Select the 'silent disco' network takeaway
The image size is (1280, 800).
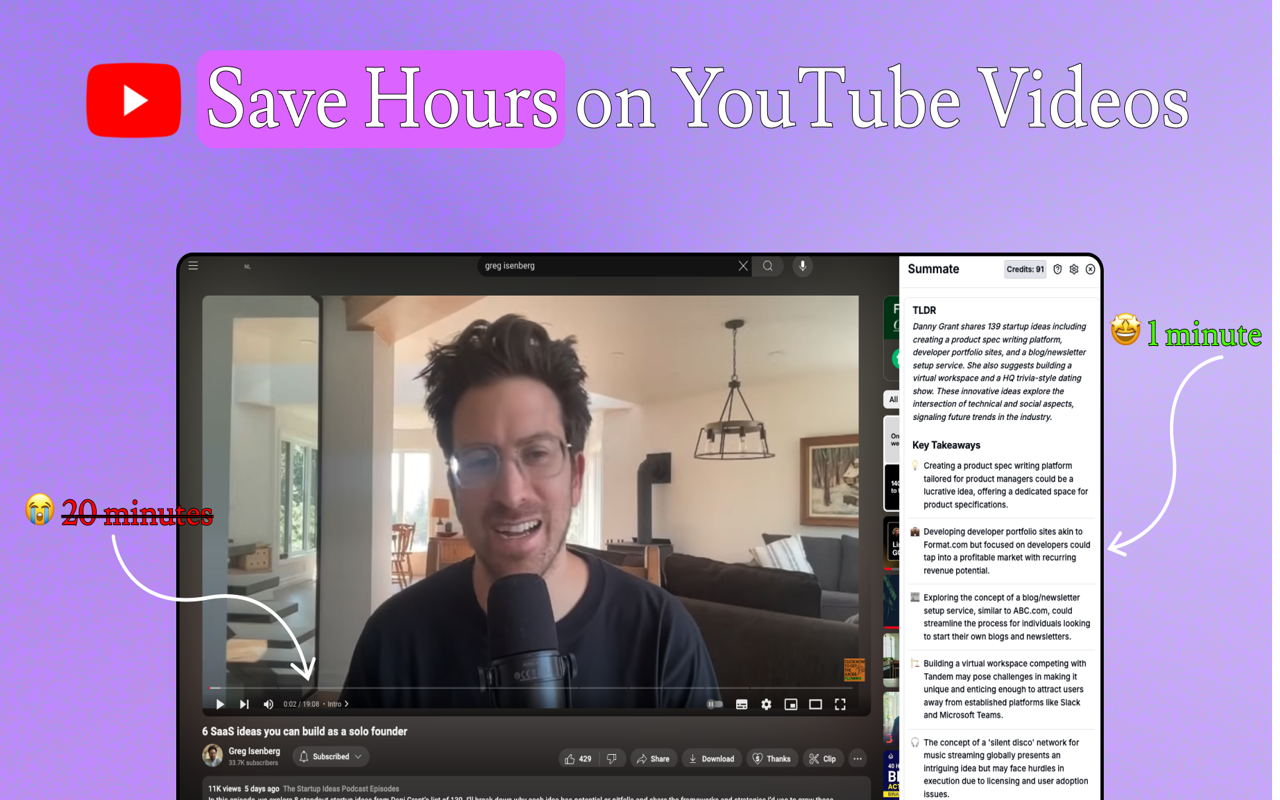coord(1000,768)
